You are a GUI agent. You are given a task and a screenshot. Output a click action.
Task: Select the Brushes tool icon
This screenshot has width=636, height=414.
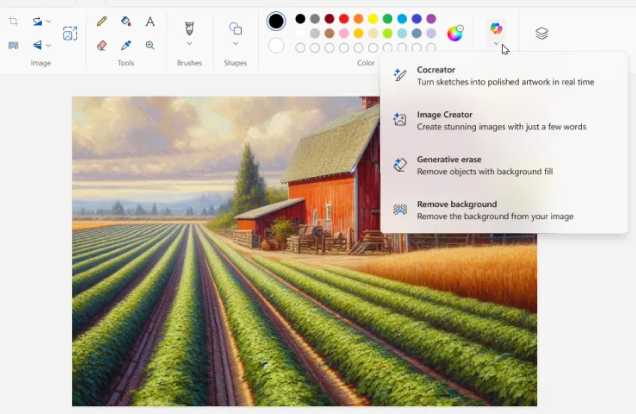pyautogui.click(x=189, y=28)
